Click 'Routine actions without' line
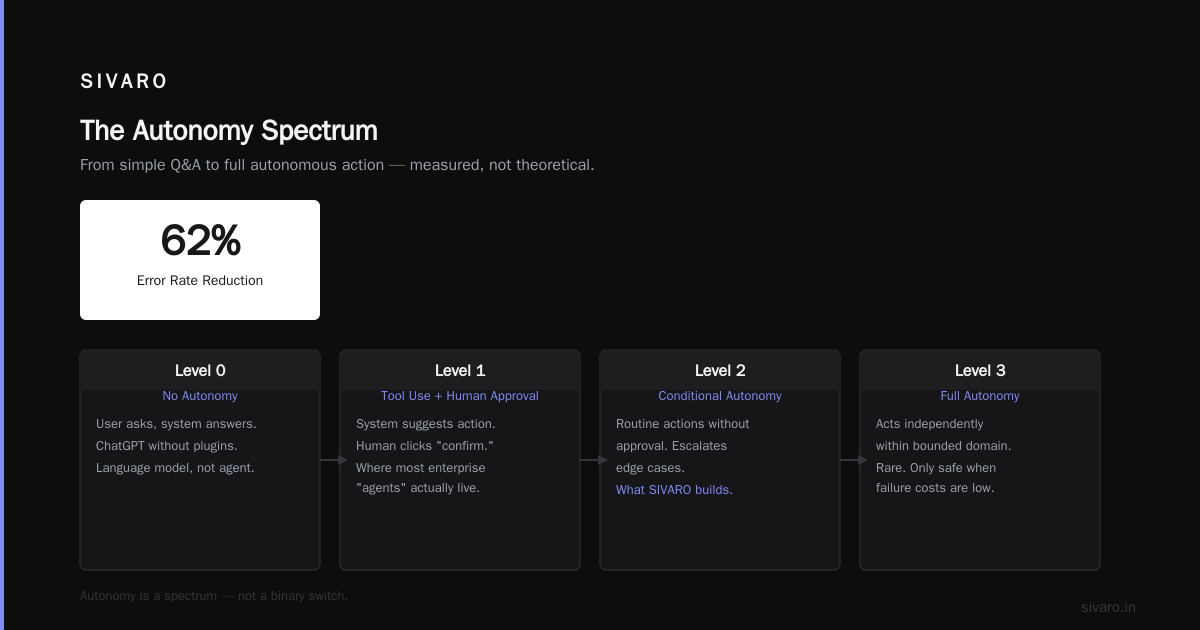Screen dimensions: 1200x630 683,424
